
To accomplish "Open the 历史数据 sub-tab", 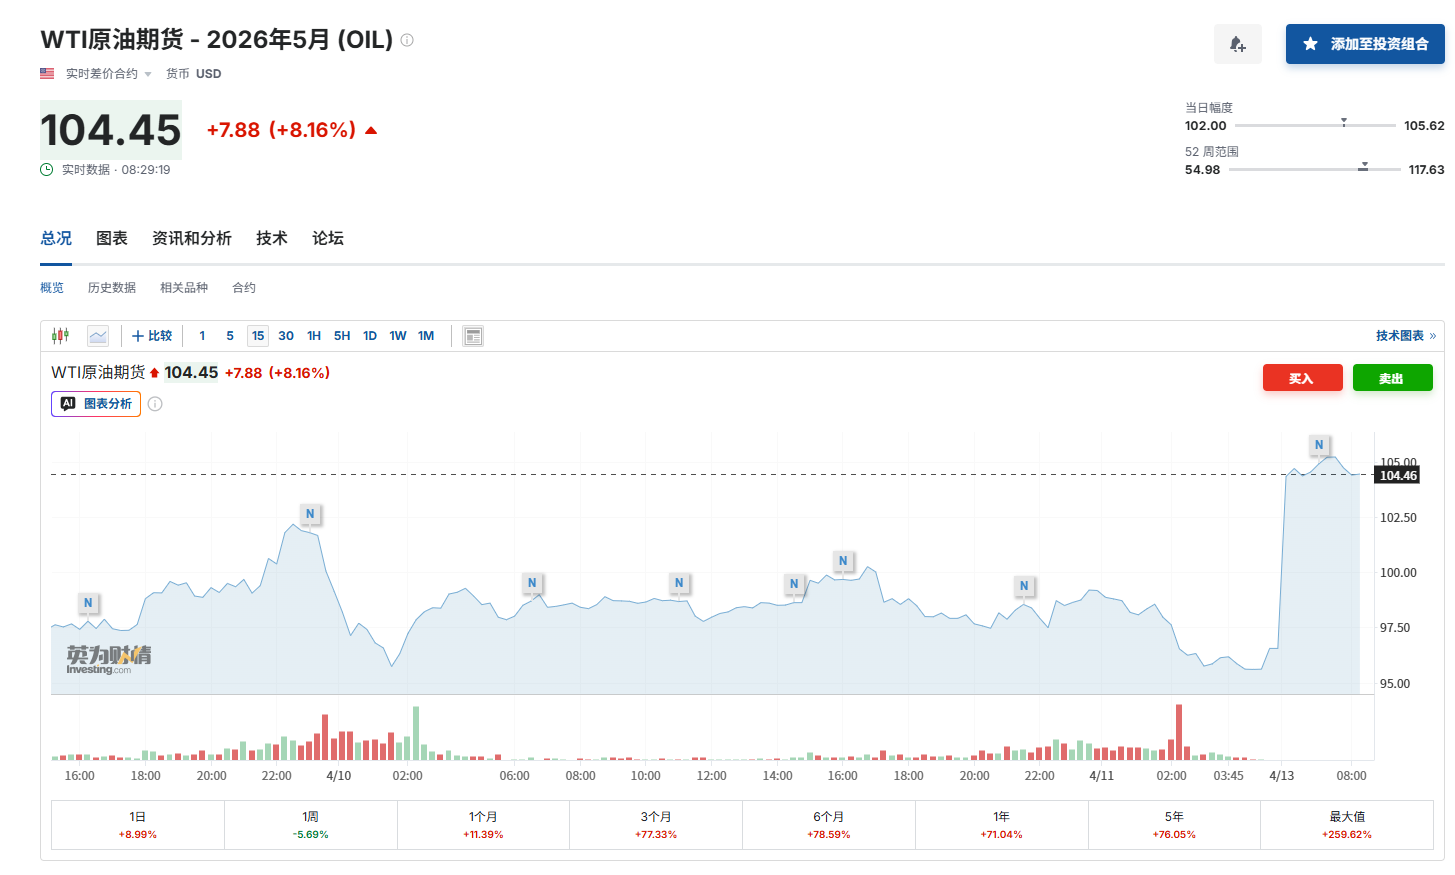I will (112, 288).
